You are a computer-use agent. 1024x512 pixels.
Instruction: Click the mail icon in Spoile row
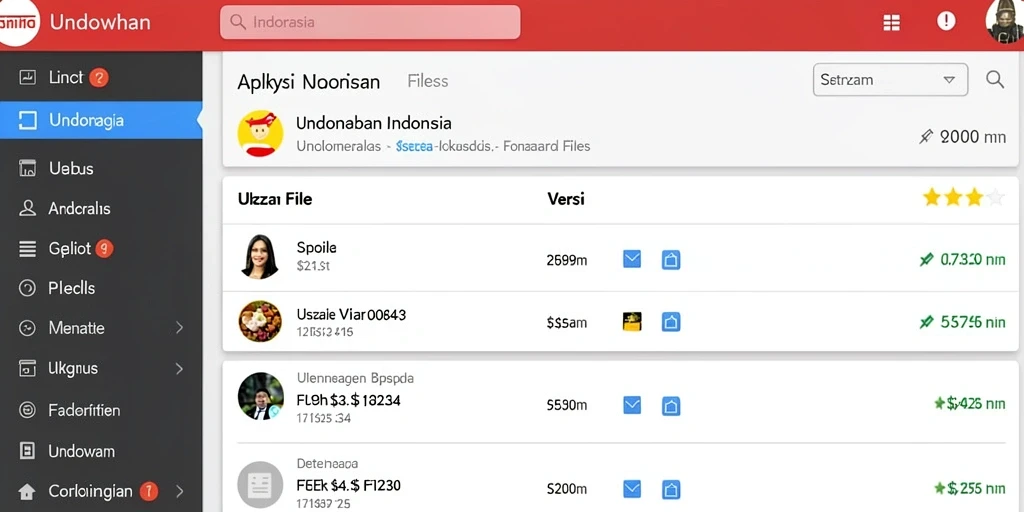click(632, 259)
